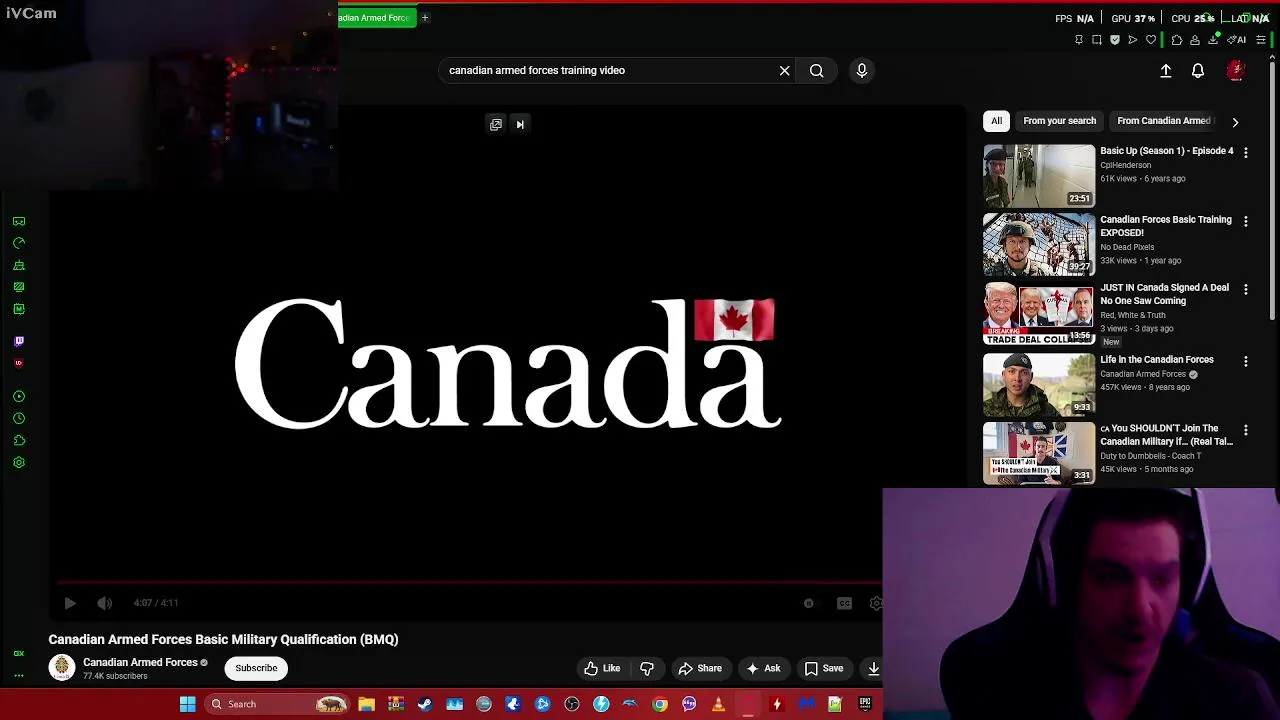Open the Windows Start menu

click(187, 704)
